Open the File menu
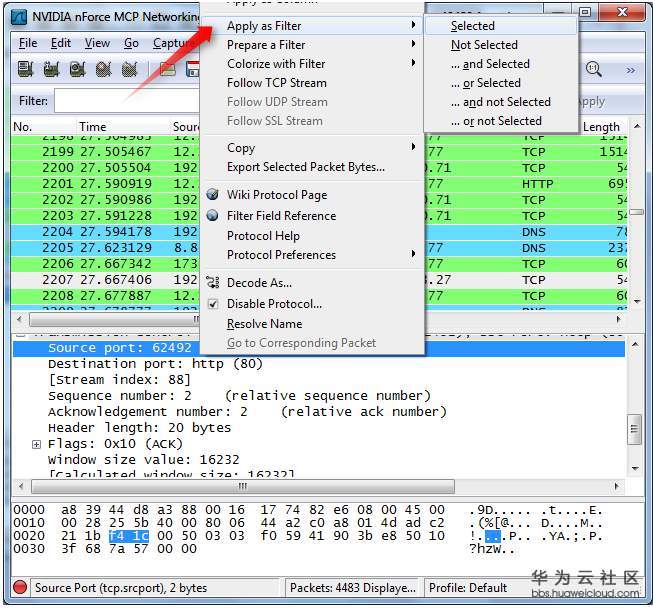Viewport: 653px width, 608px height. (28, 43)
